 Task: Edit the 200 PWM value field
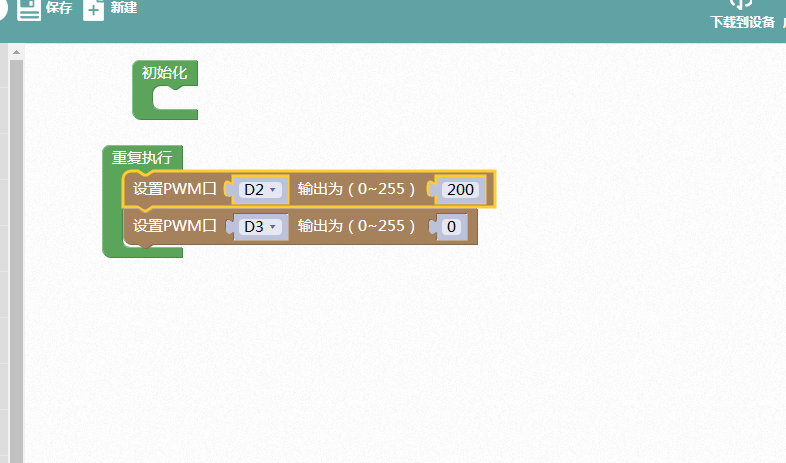[x=461, y=189]
